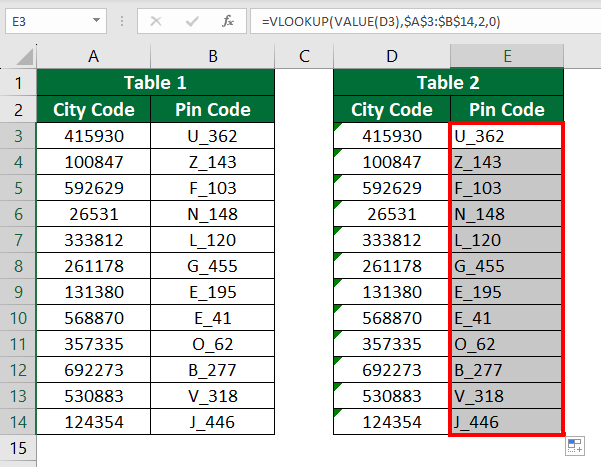The height and width of the screenshot is (467, 601).
Task: Click the Table 2 title cell
Action: (448, 82)
